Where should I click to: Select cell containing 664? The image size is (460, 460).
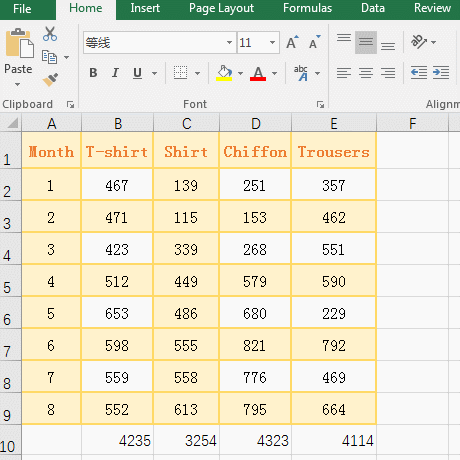[x=334, y=409]
